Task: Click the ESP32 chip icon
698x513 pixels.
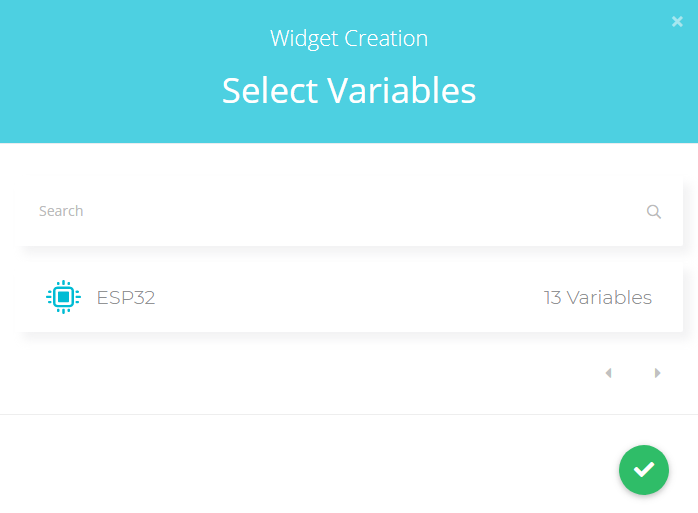Action: [x=63, y=297]
